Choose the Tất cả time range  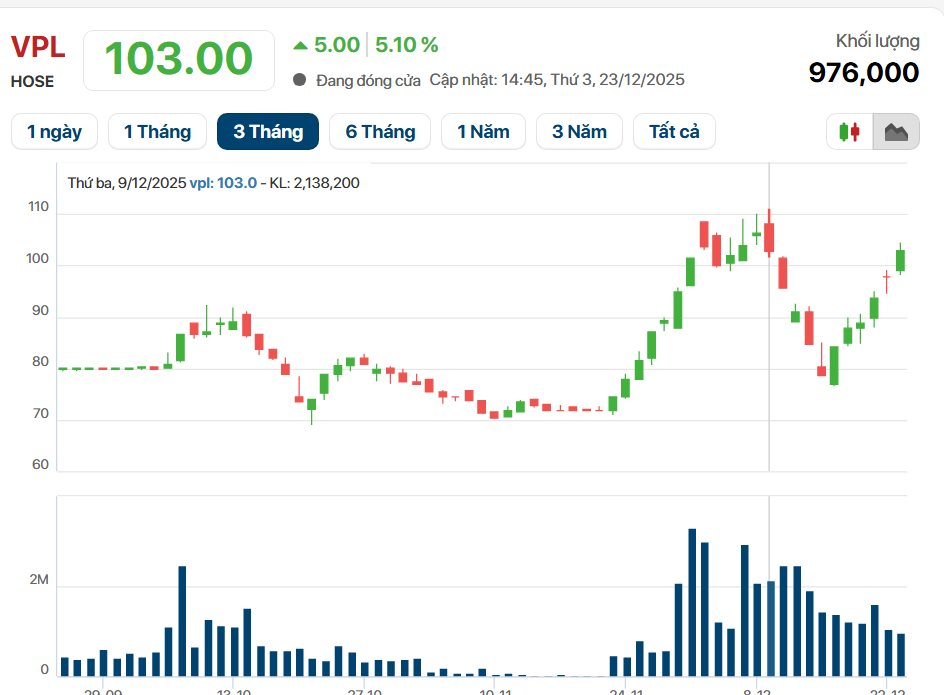tap(674, 132)
